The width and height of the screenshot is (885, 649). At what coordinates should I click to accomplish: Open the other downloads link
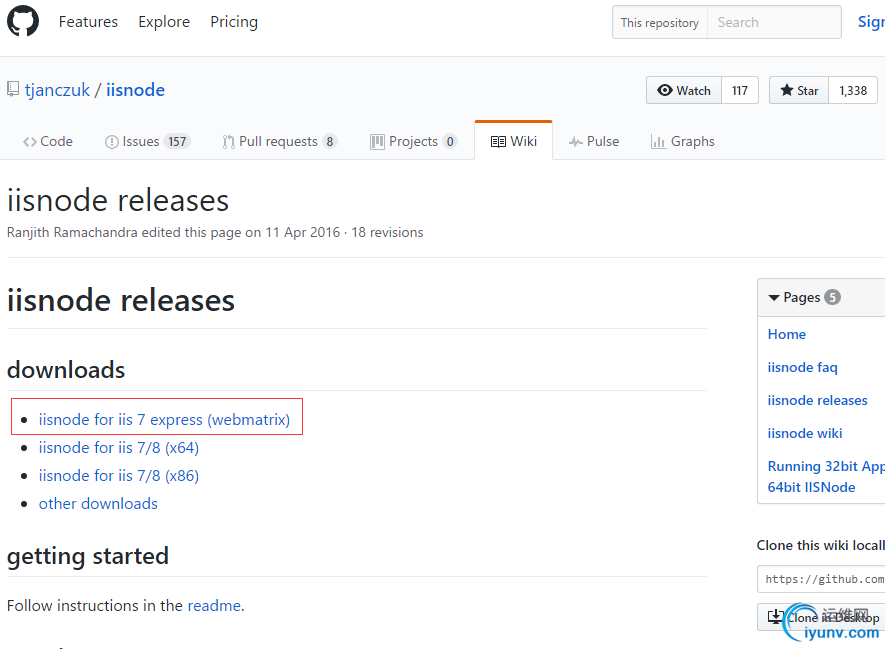[x=98, y=503]
